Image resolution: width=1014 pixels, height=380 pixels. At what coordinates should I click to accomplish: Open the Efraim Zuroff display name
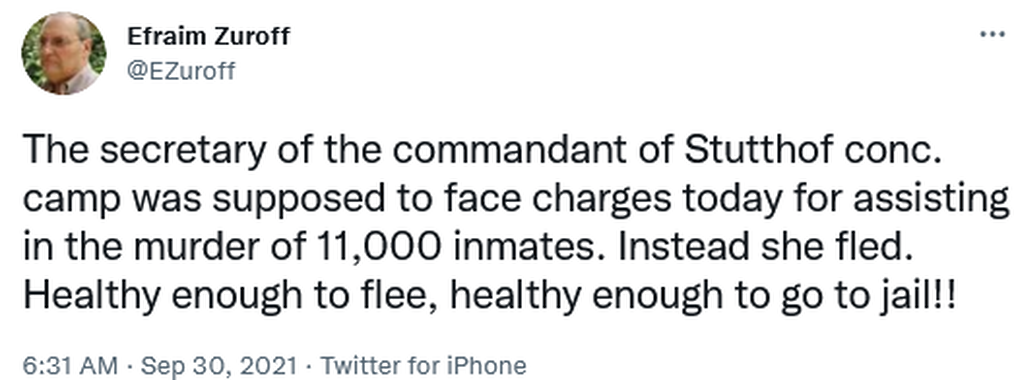tap(208, 37)
